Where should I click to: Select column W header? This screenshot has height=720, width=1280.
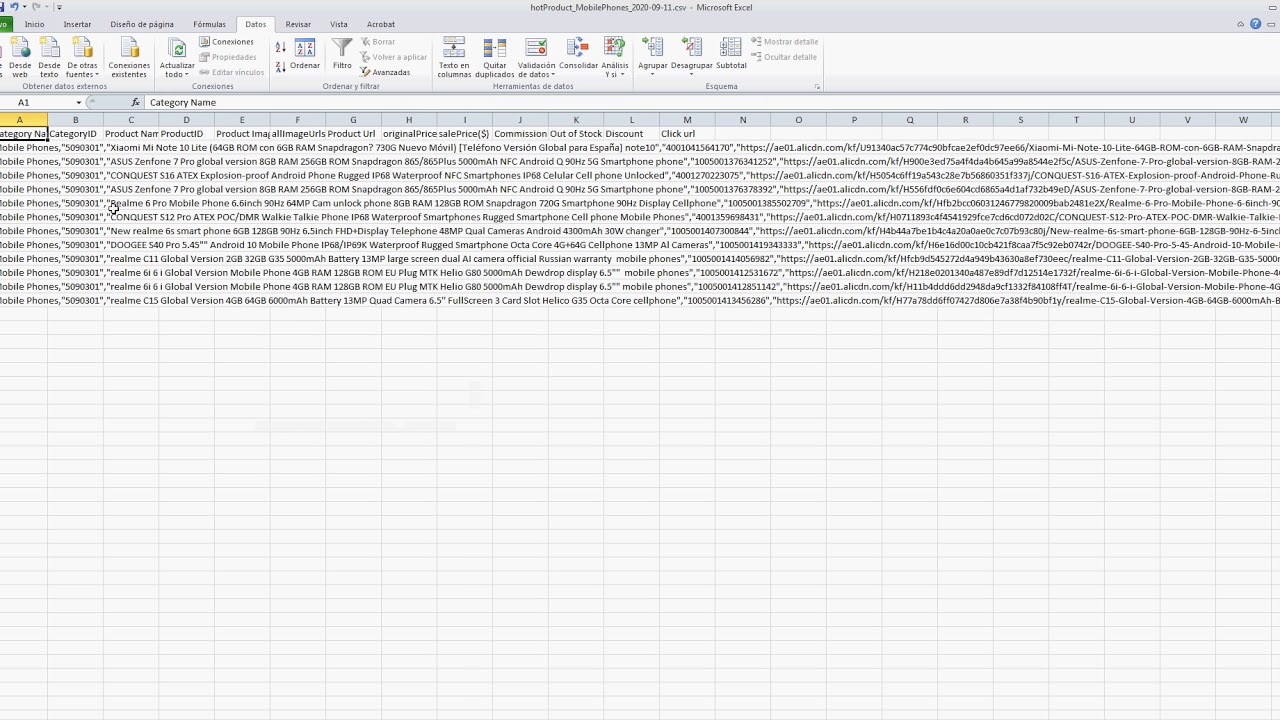(1243, 120)
